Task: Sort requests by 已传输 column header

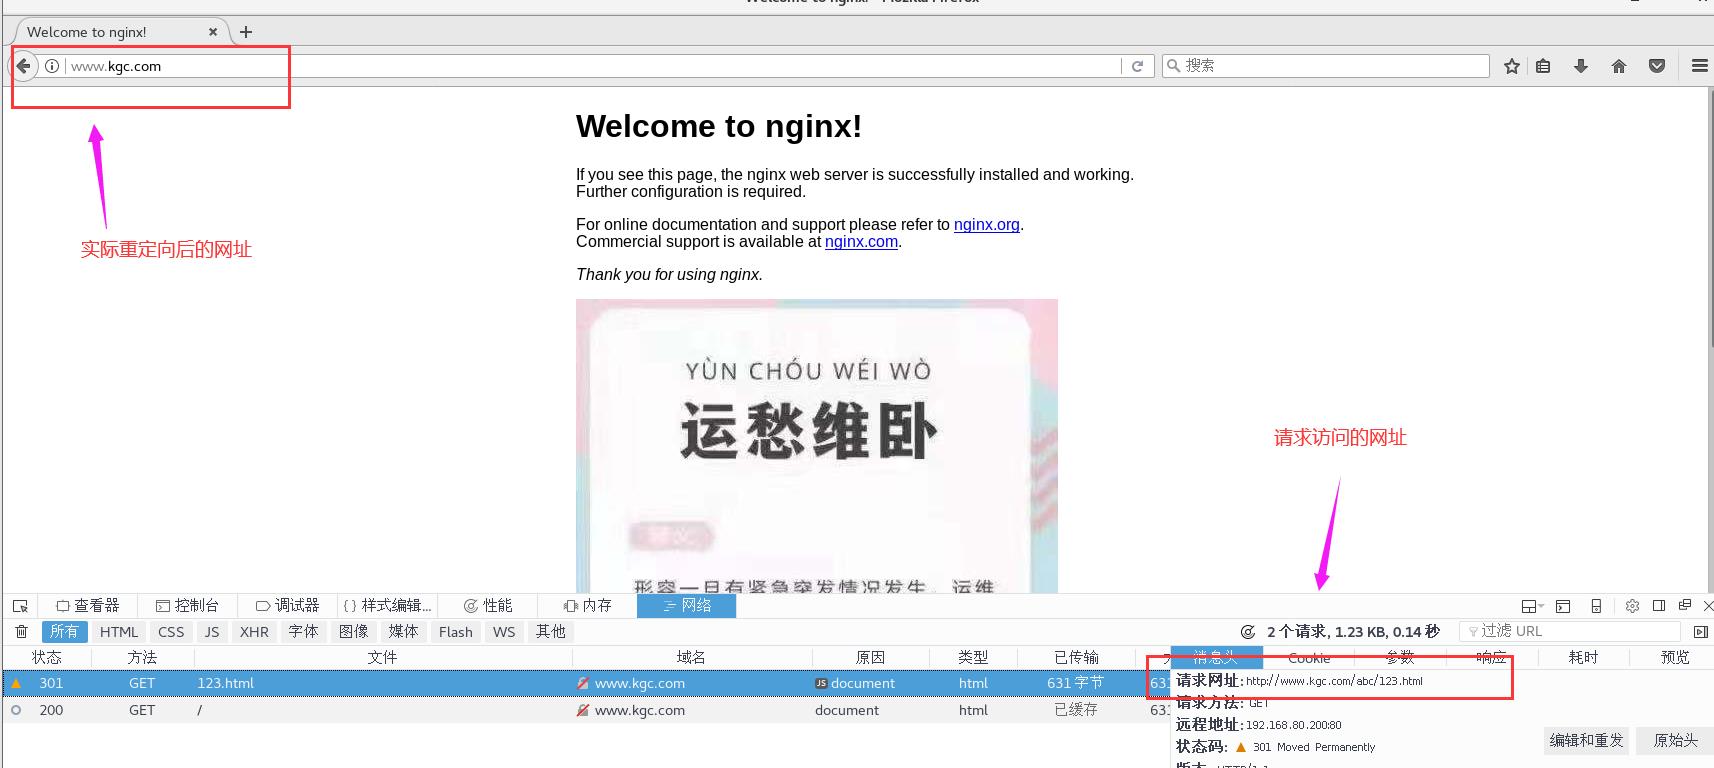Action: click(x=1076, y=657)
